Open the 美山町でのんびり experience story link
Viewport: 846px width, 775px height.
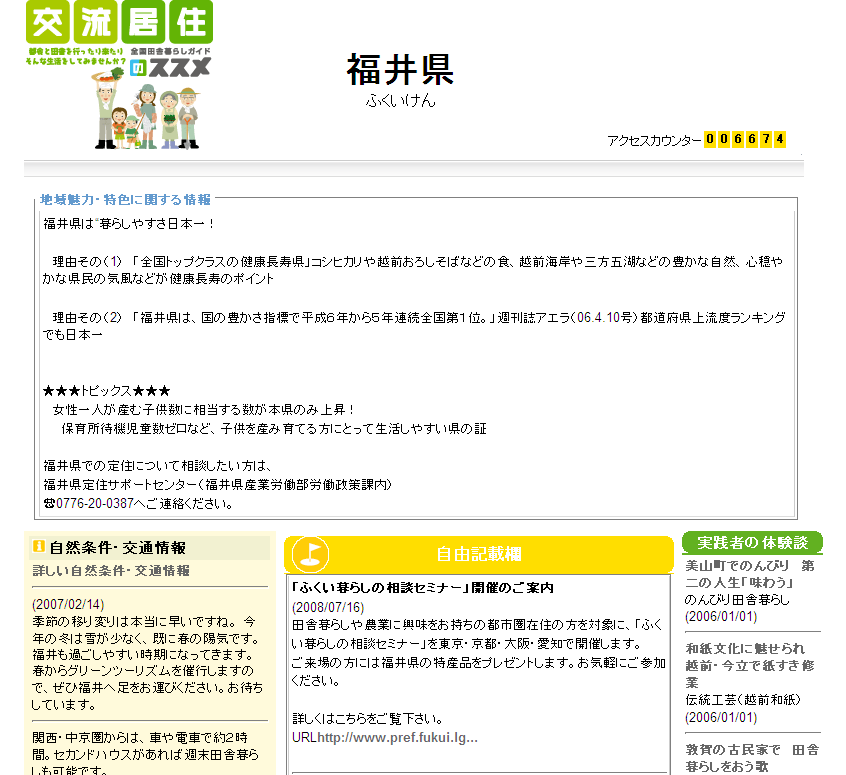click(x=750, y=574)
